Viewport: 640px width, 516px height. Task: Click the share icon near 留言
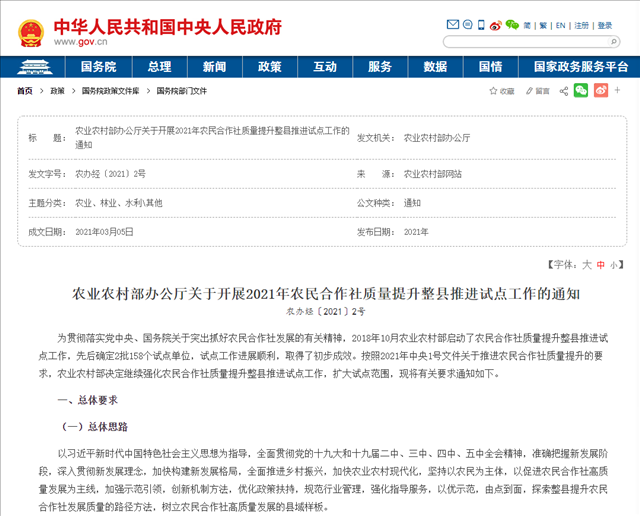[x=564, y=91]
